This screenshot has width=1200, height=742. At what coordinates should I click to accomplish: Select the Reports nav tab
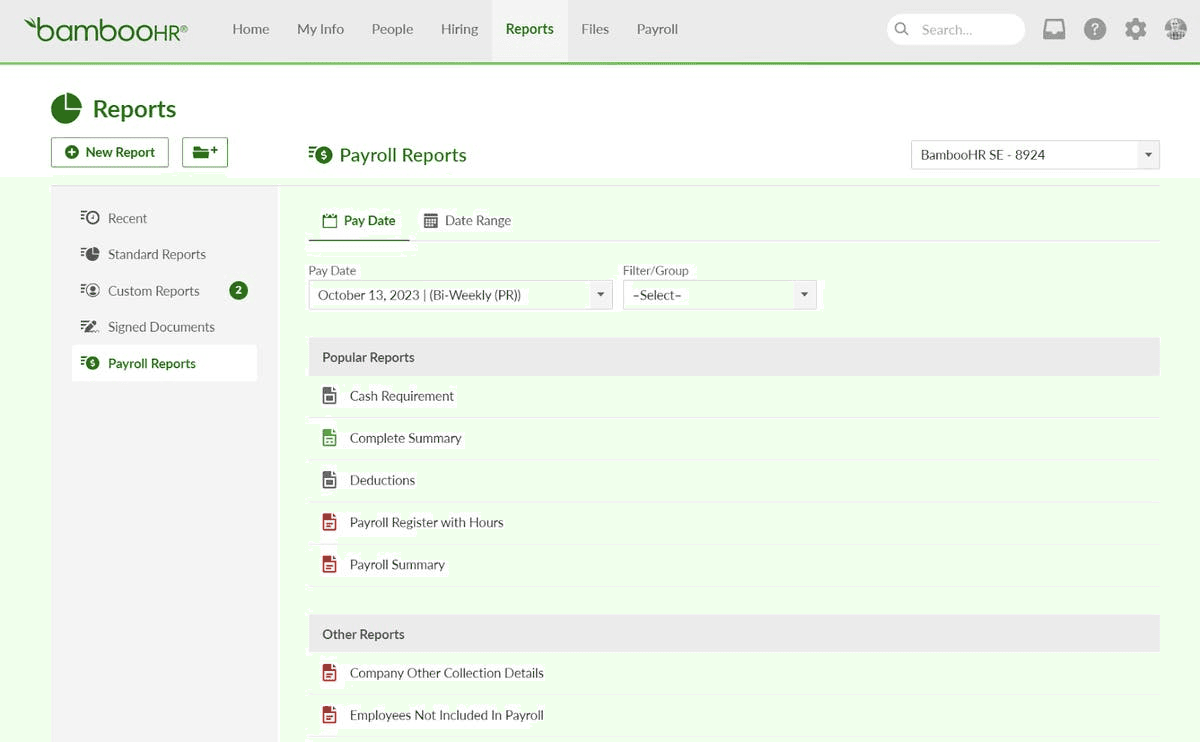coord(530,30)
